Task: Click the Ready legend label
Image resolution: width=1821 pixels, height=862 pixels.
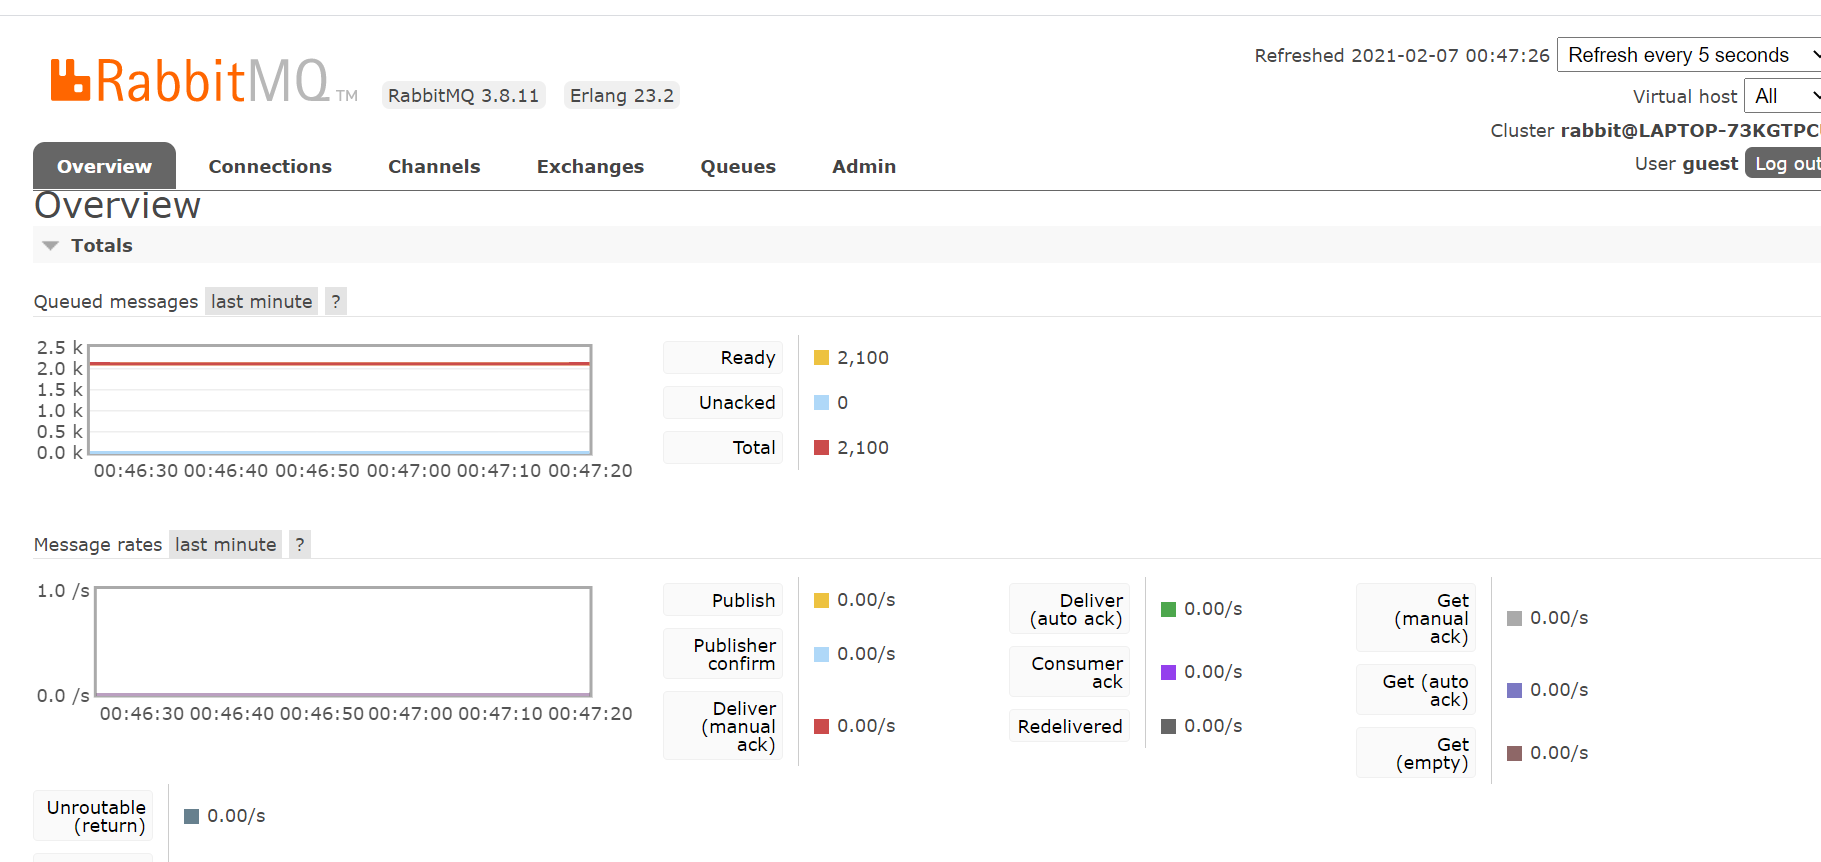Action: click(723, 357)
